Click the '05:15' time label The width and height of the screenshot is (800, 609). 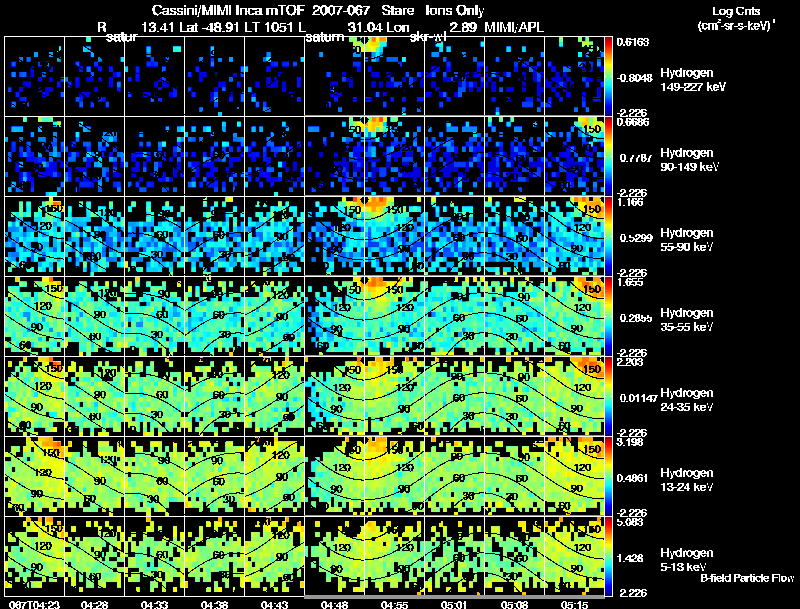[574, 604]
